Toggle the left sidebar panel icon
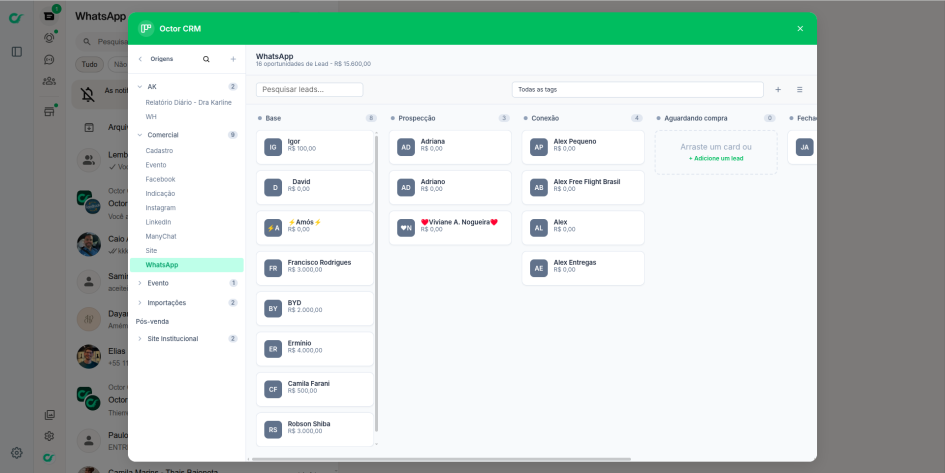 coord(17,51)
